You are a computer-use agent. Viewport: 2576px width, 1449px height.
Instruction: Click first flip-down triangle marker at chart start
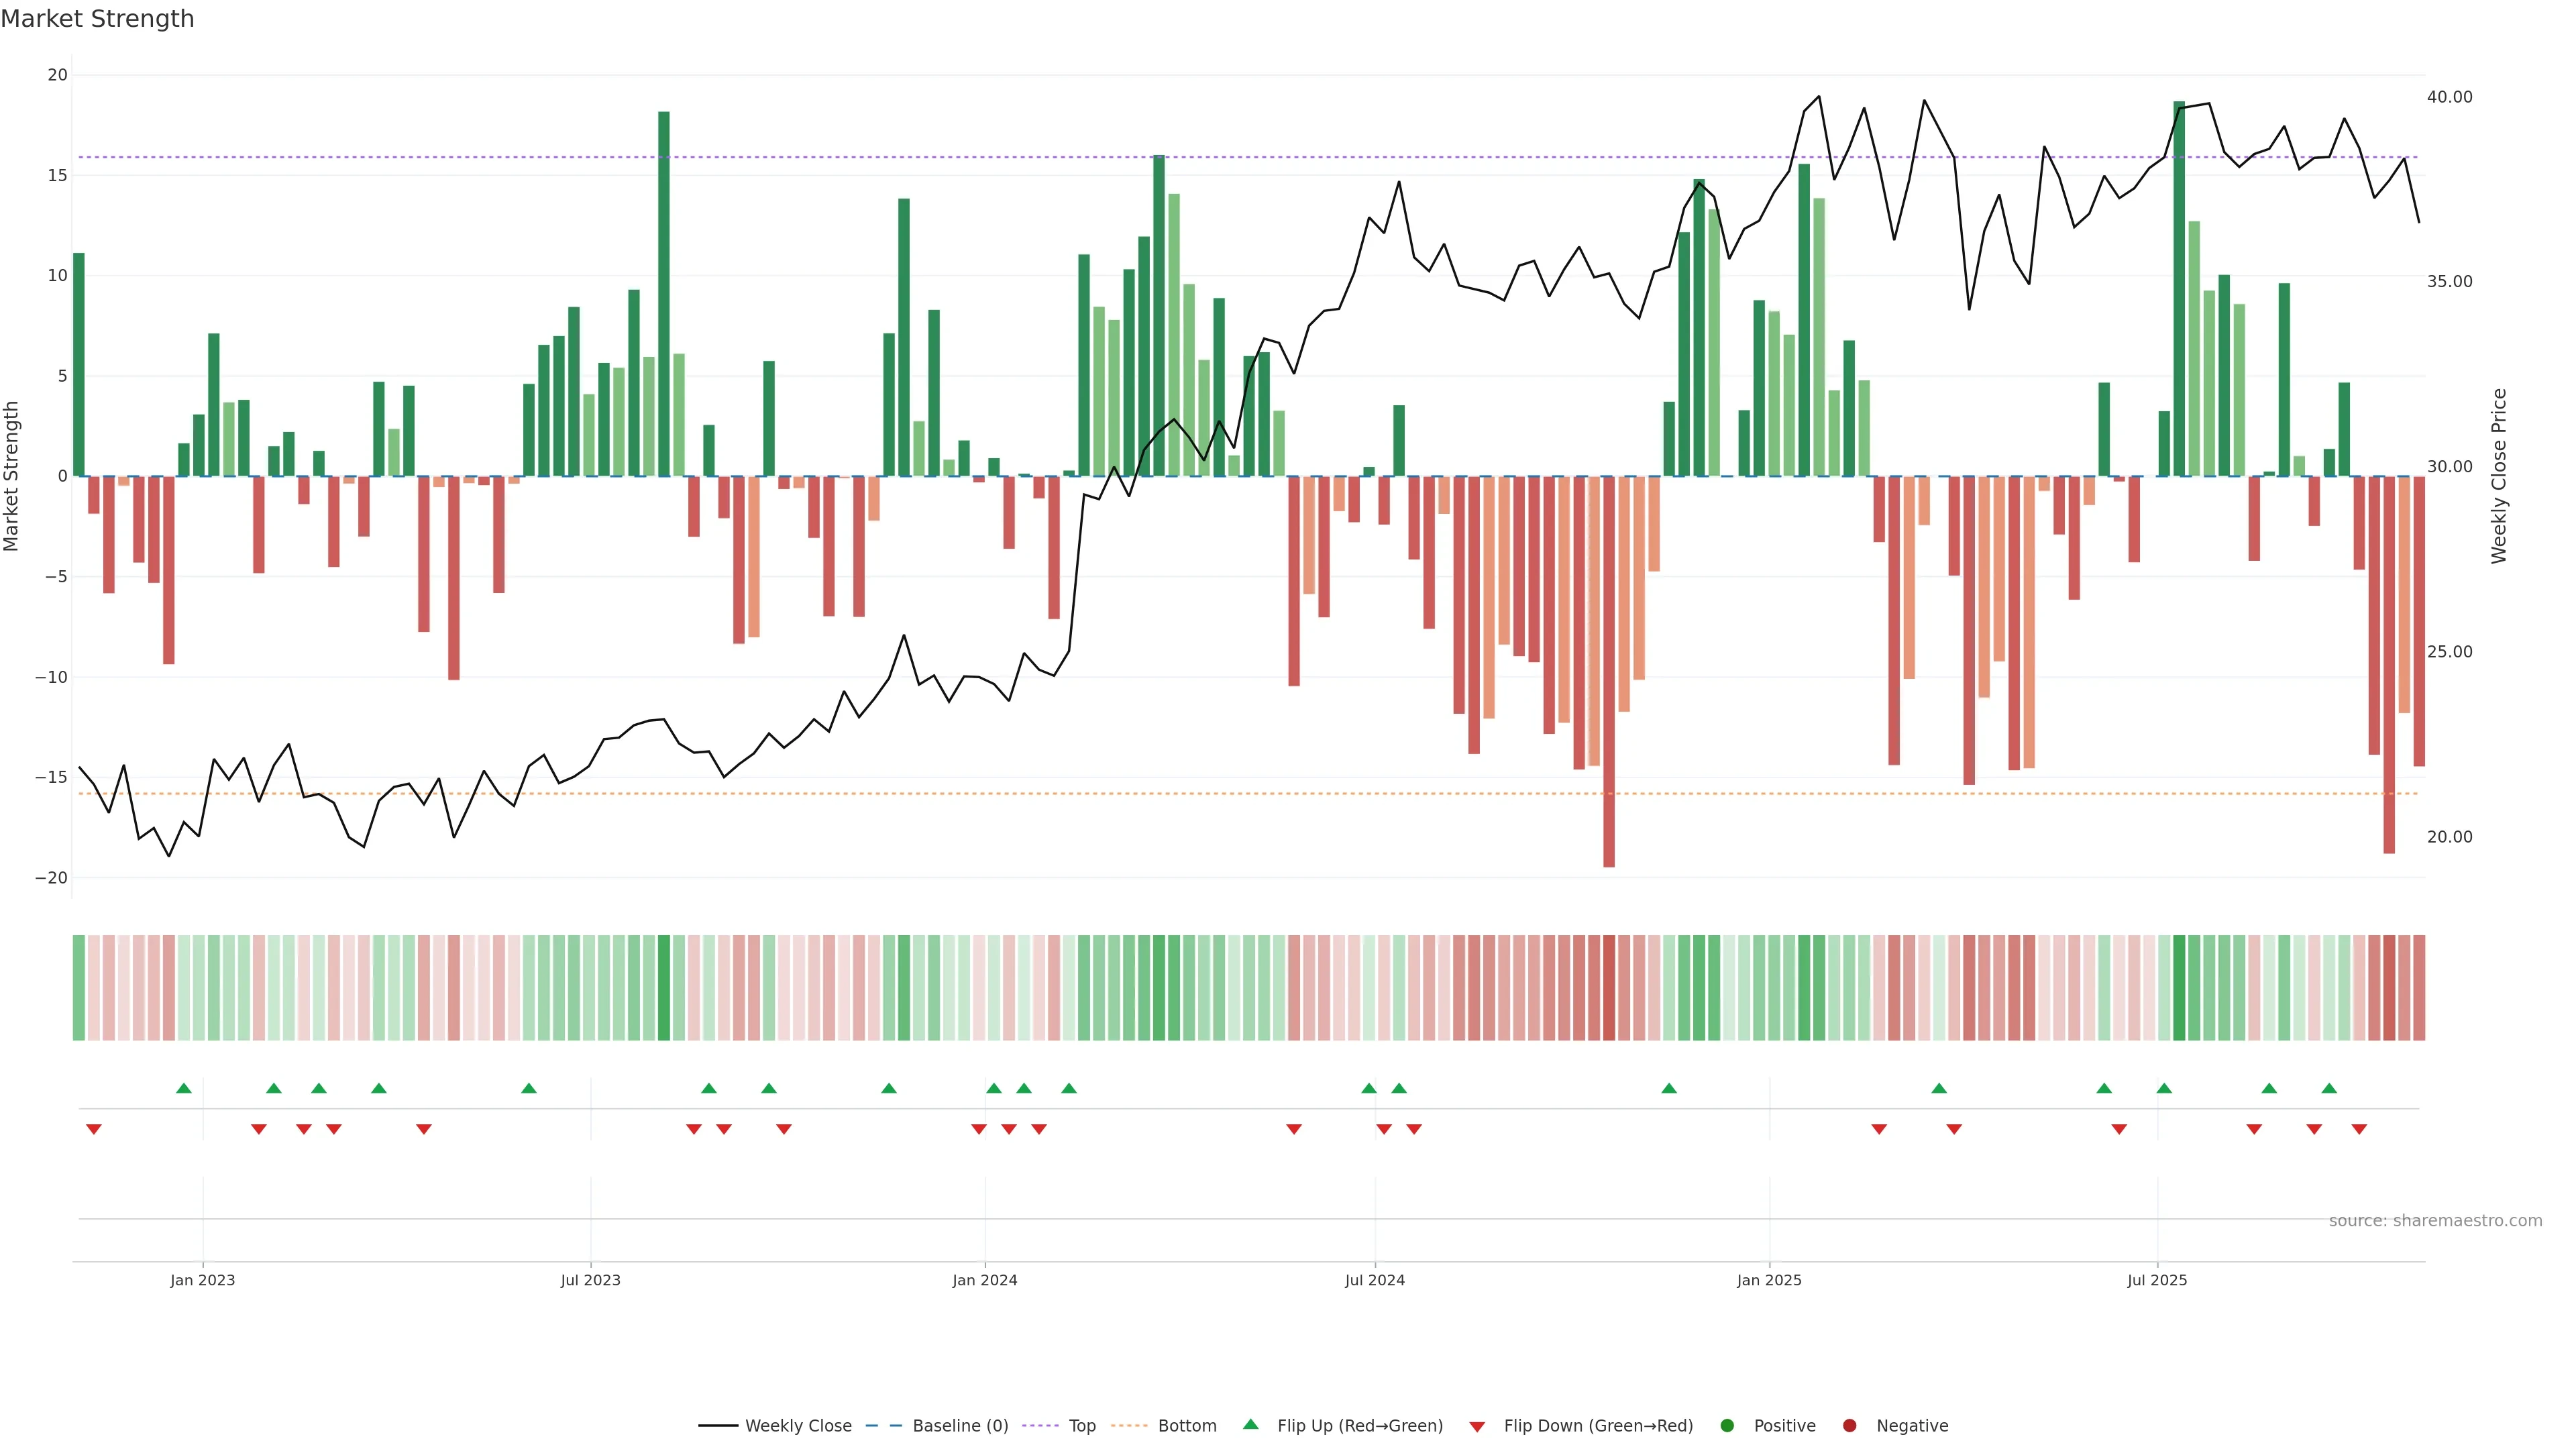(94, 1129)
